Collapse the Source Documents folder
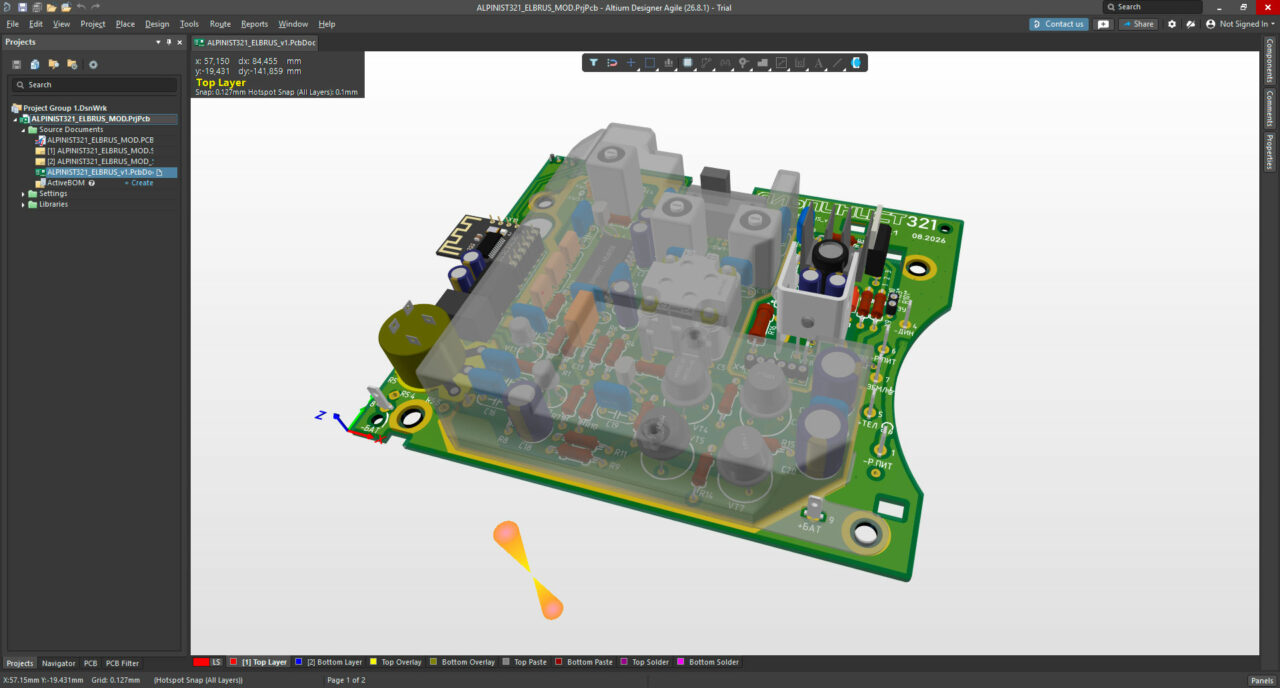Screen dimensions: 1280x688 [x=23, y=129]
